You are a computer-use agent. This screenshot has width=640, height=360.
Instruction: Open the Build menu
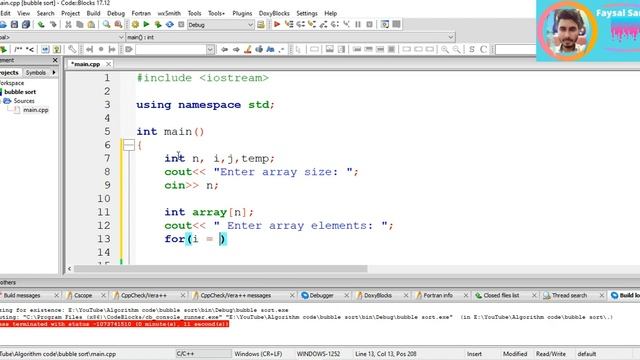93,13
